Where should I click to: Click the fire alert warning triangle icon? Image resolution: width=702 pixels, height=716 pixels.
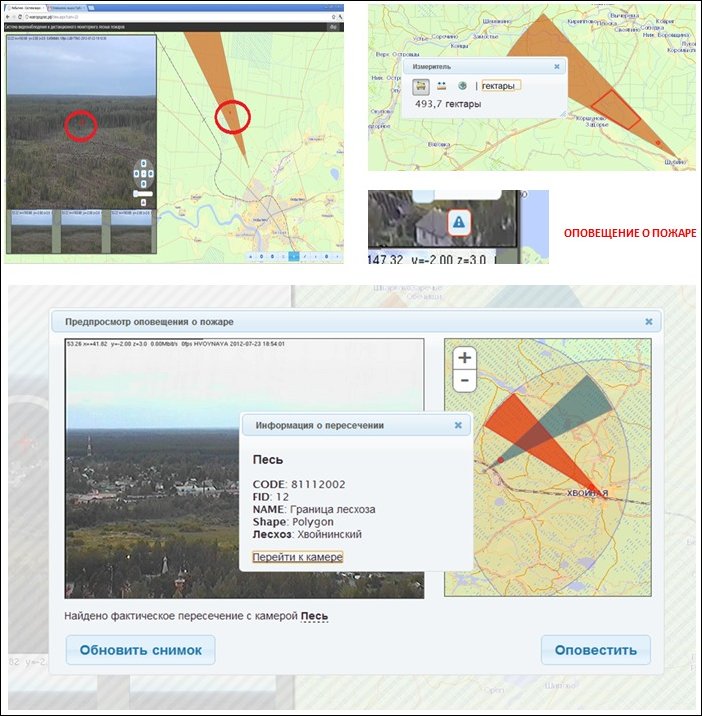coord(458,223)
